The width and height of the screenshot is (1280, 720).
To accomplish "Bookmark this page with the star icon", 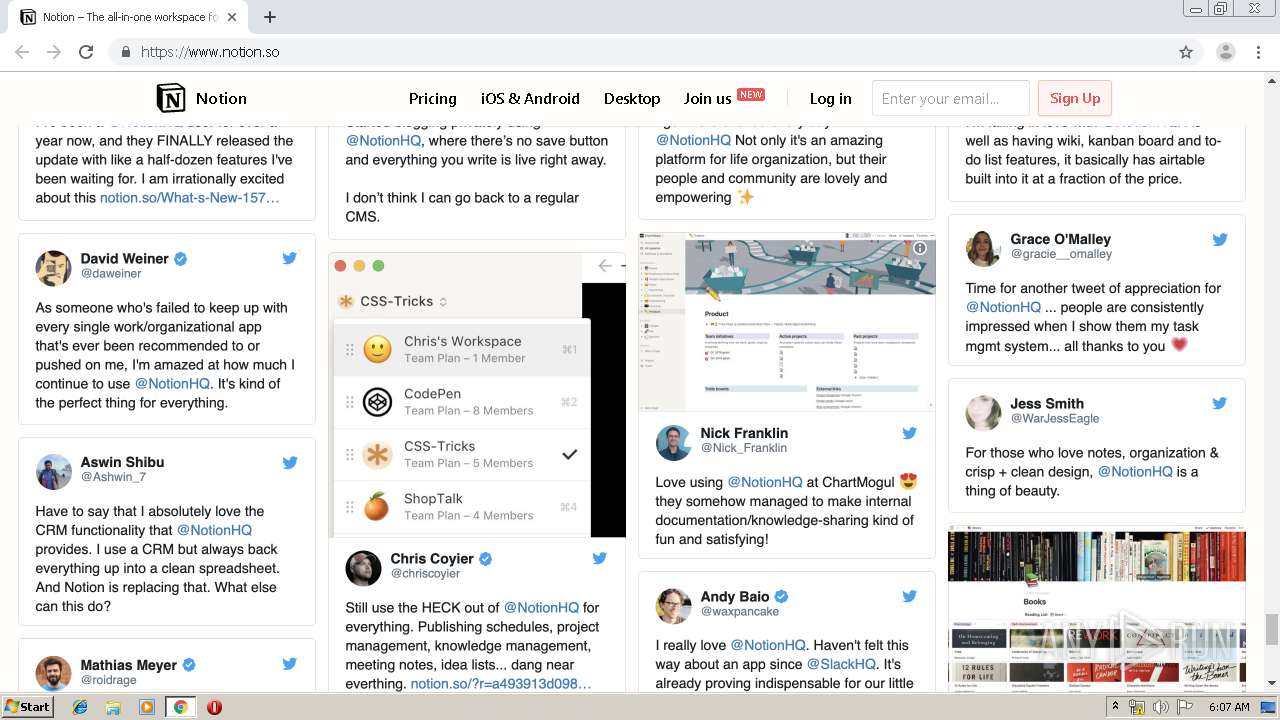I will point(1186,52).
